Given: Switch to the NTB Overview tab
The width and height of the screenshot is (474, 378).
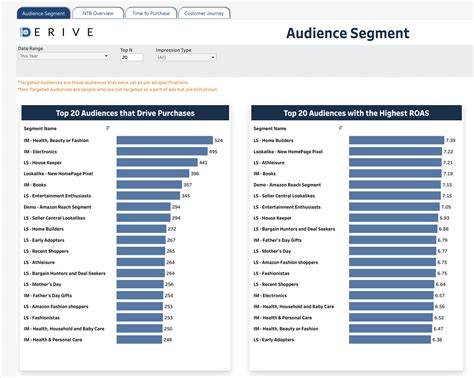Looking at the screenshot, I should [98, 13].
